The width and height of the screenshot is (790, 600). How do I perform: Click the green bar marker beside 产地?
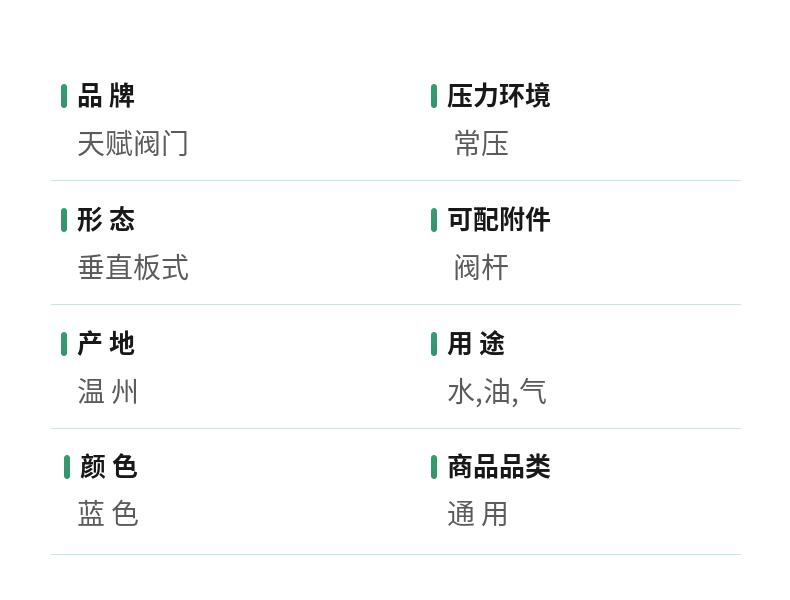pyautogui.click(x=64, y=344)
